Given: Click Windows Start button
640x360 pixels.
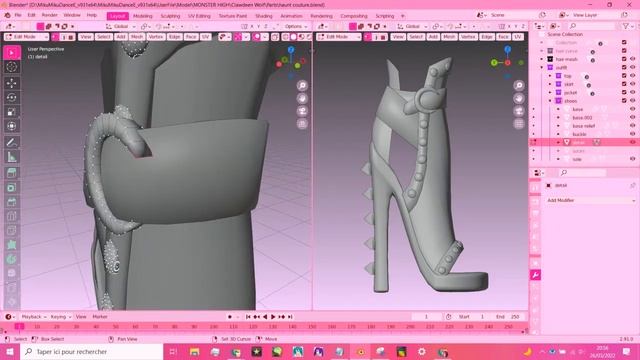Looking at the screenshot, I should pos(10,351).
